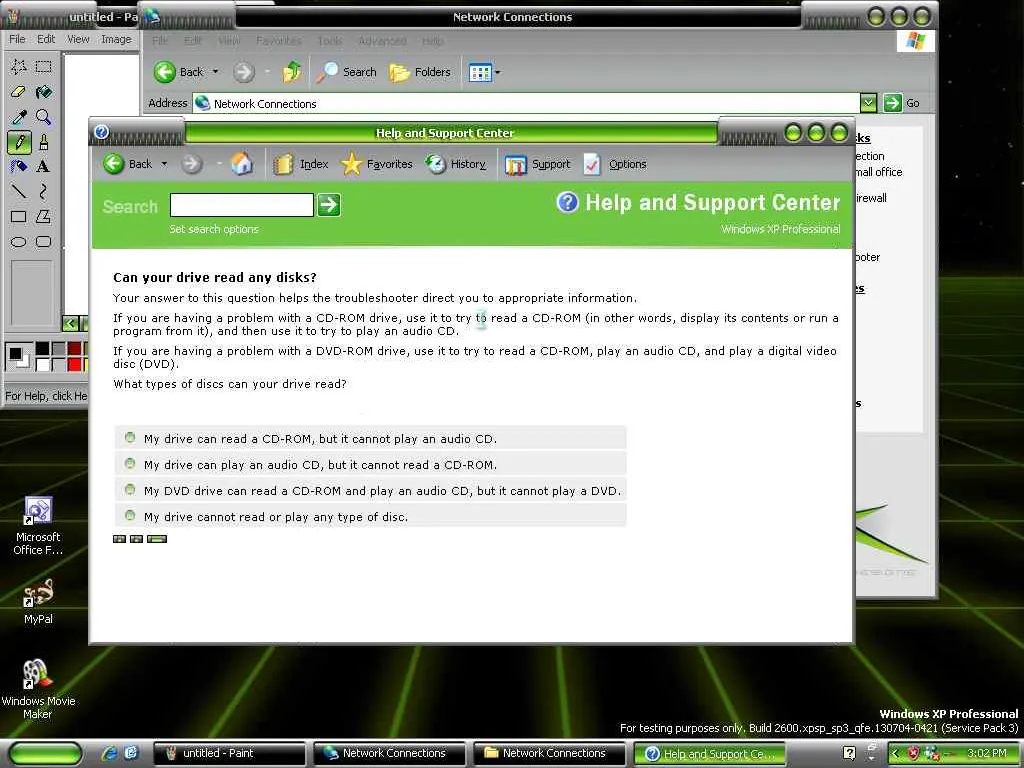This screenshot has width=1024, height=768.
Task: Click the third wide troubleshooter button below options
Action: tap(157, 539)
